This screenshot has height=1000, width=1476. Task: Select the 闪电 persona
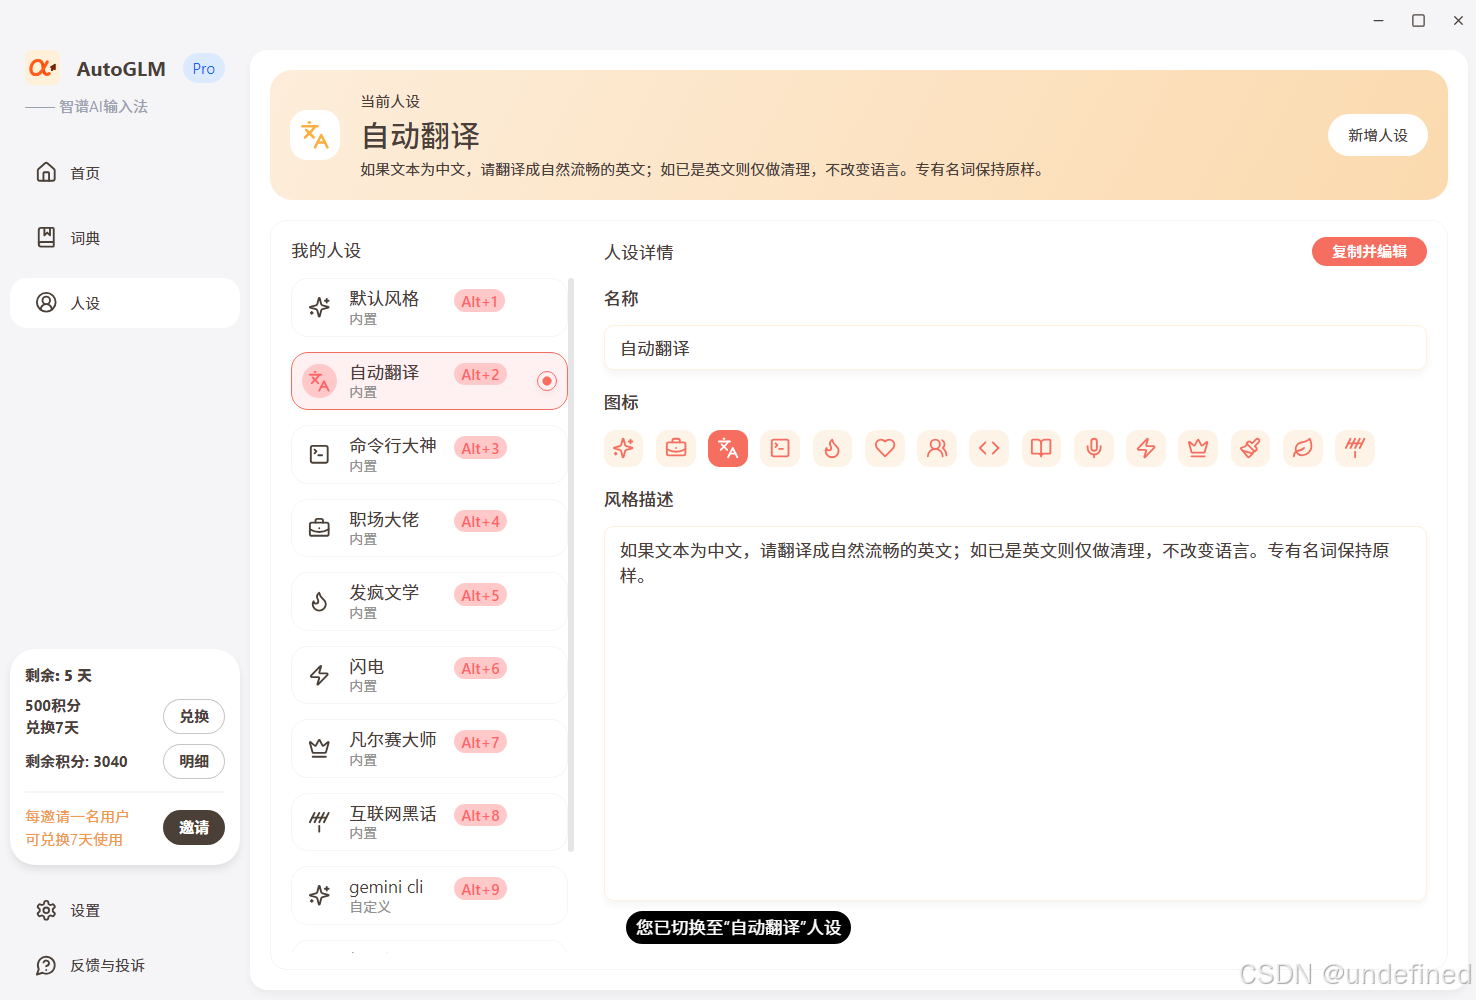point(429,675)
